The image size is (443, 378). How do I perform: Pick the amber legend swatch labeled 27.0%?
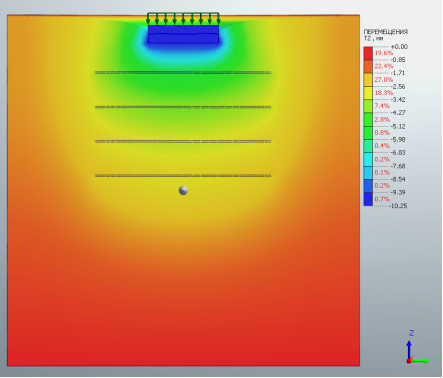tap(368, 80)
